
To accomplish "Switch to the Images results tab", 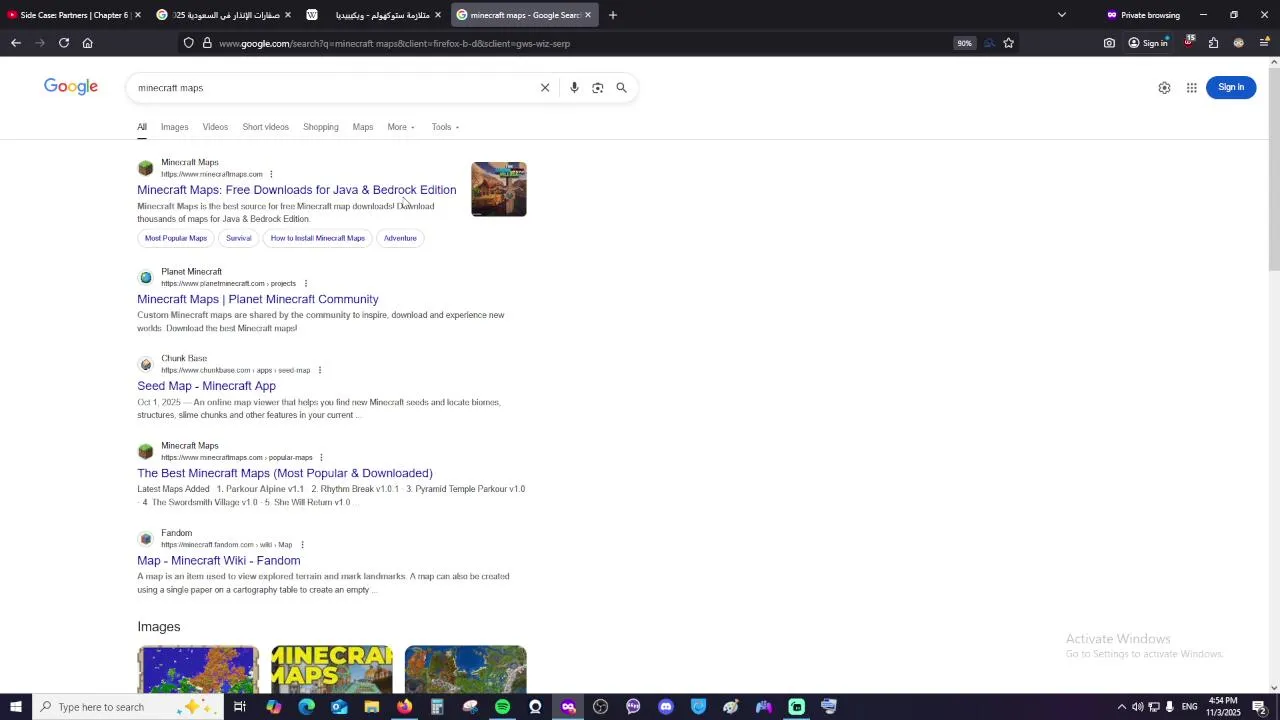I will click(174, 127).
